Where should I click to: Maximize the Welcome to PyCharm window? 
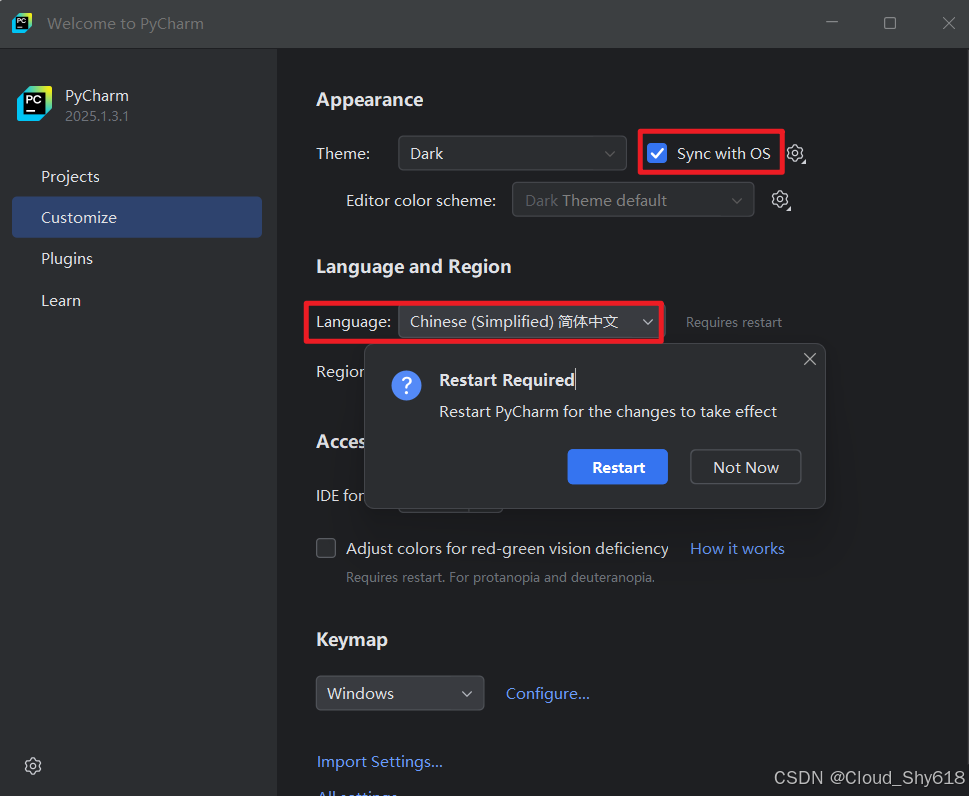click(890, 23)
